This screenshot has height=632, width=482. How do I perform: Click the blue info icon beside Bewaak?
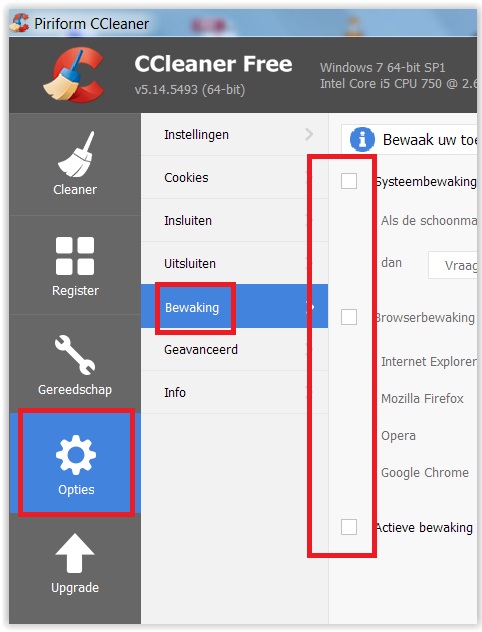[x=362, y=139]
